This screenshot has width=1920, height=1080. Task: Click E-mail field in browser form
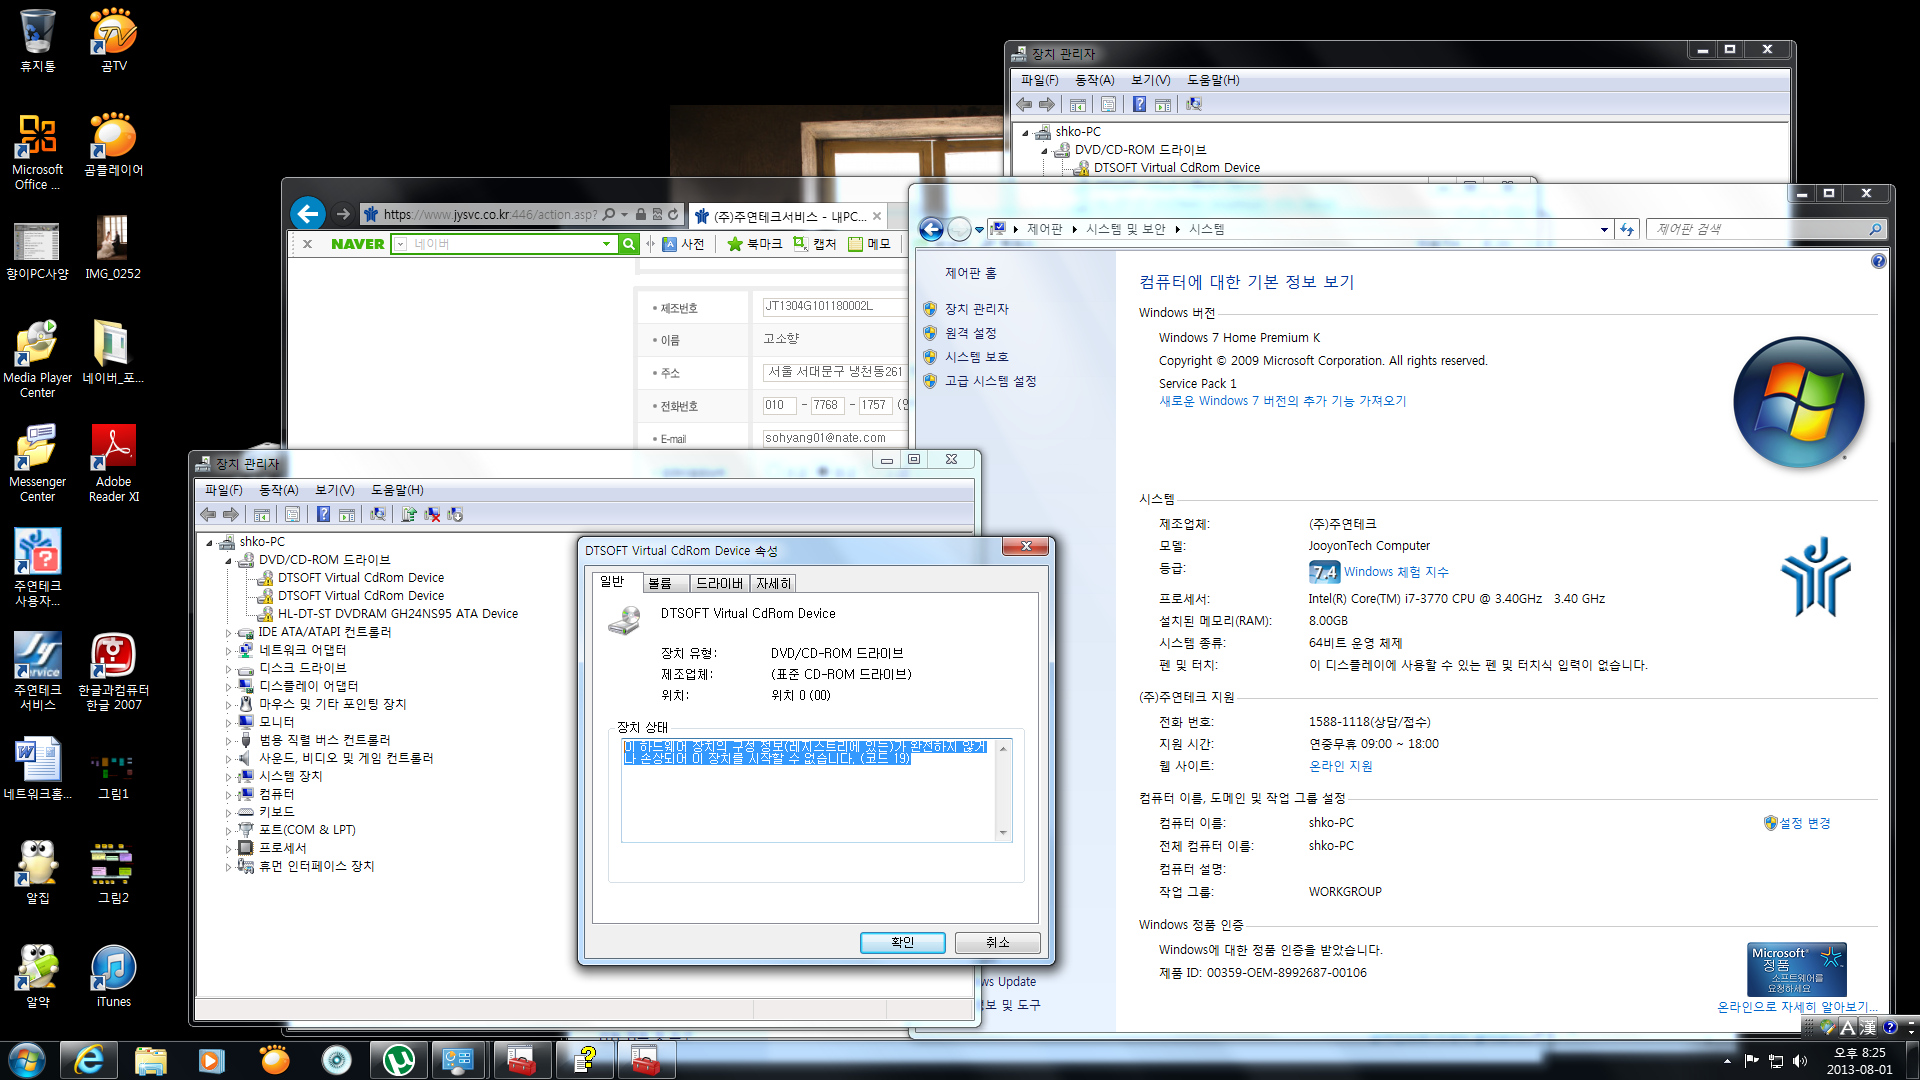point(834,438)
